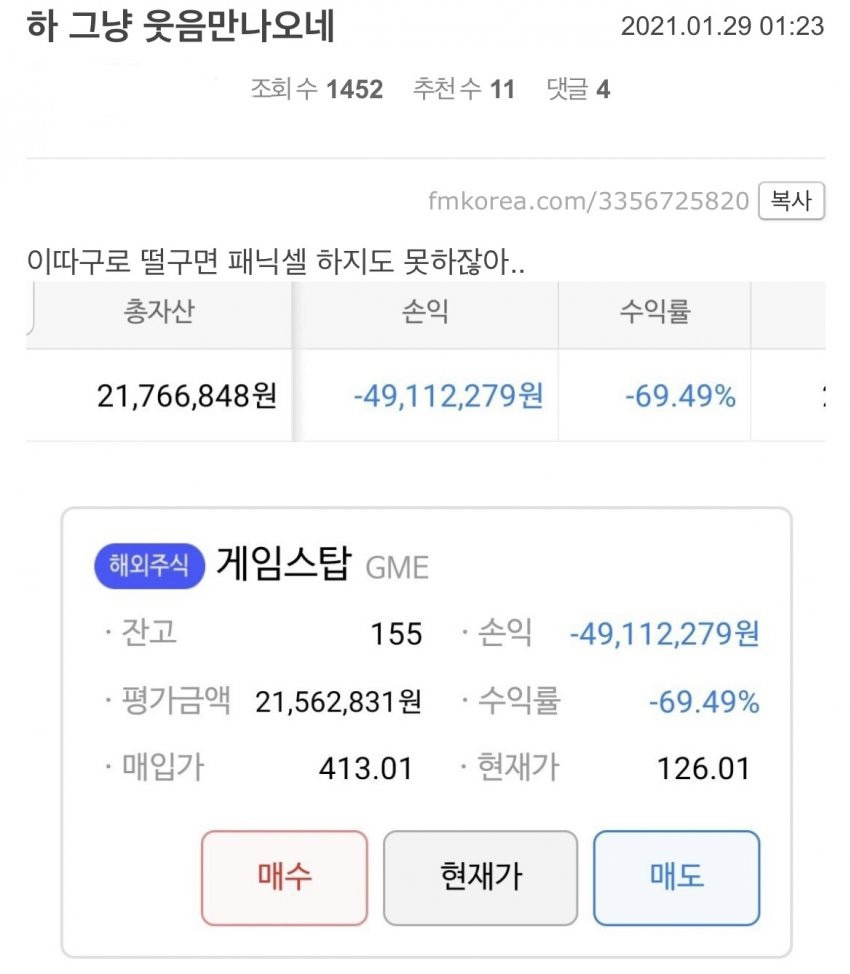This screenshot has width=850, height=974.
Task: Click the 총자산 column header
Action: tap(158, 313)
